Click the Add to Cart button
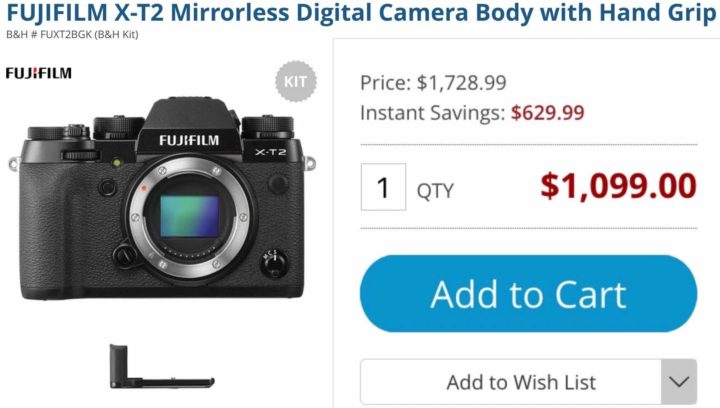This screenshot has height=408, width=720. (528, 294)
